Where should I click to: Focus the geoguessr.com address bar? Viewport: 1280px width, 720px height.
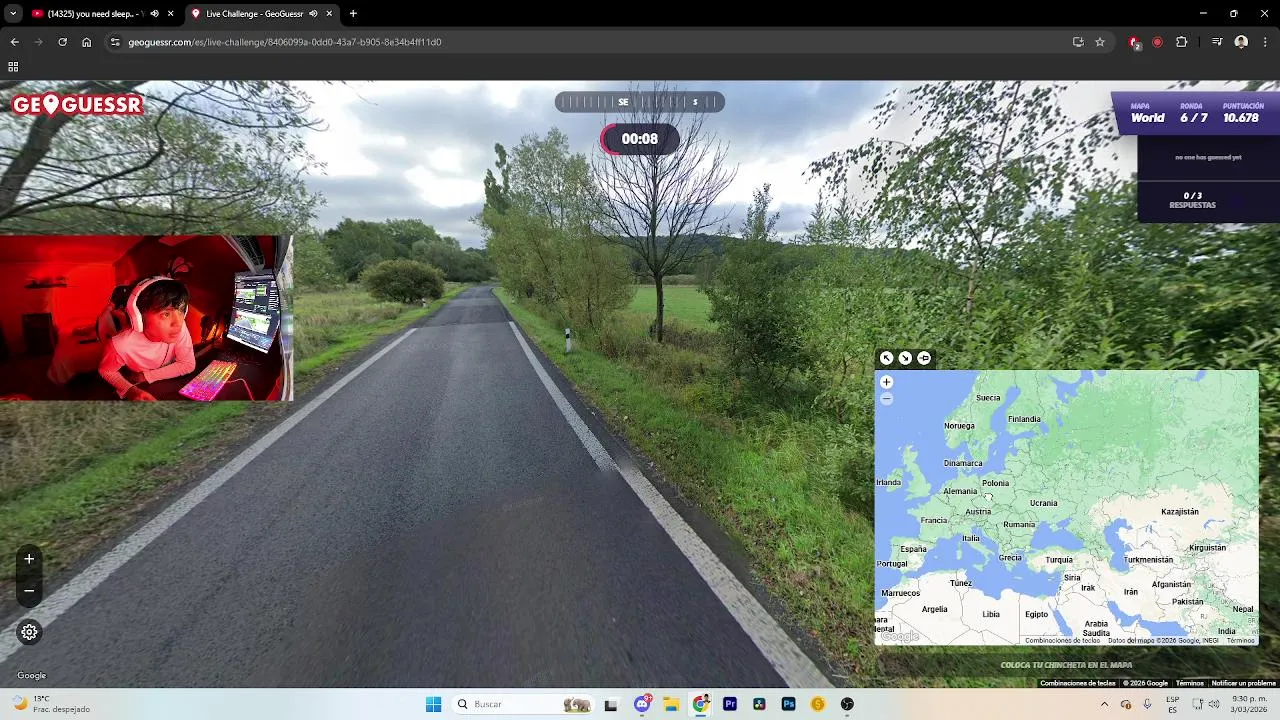point(590,42)
